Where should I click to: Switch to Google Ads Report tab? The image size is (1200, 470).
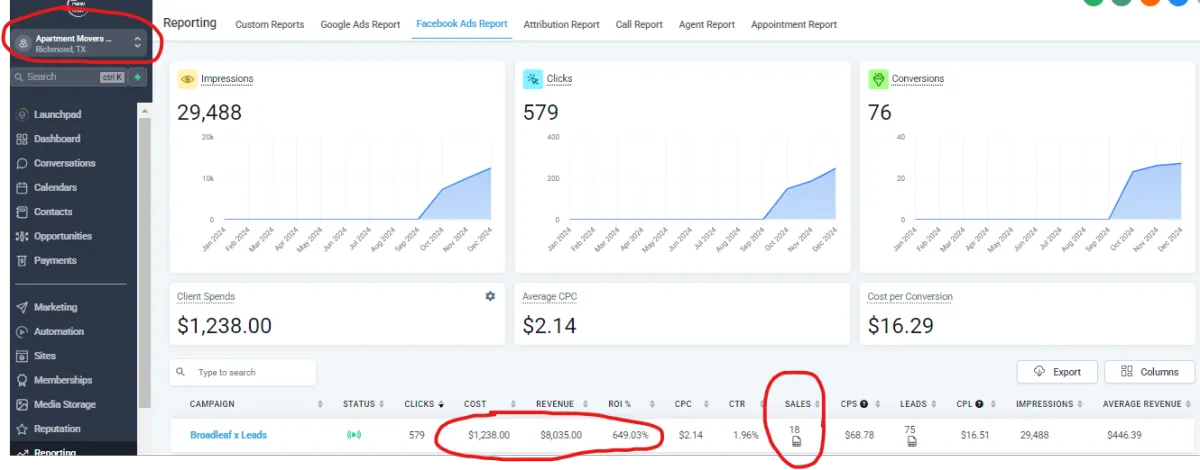360,24
